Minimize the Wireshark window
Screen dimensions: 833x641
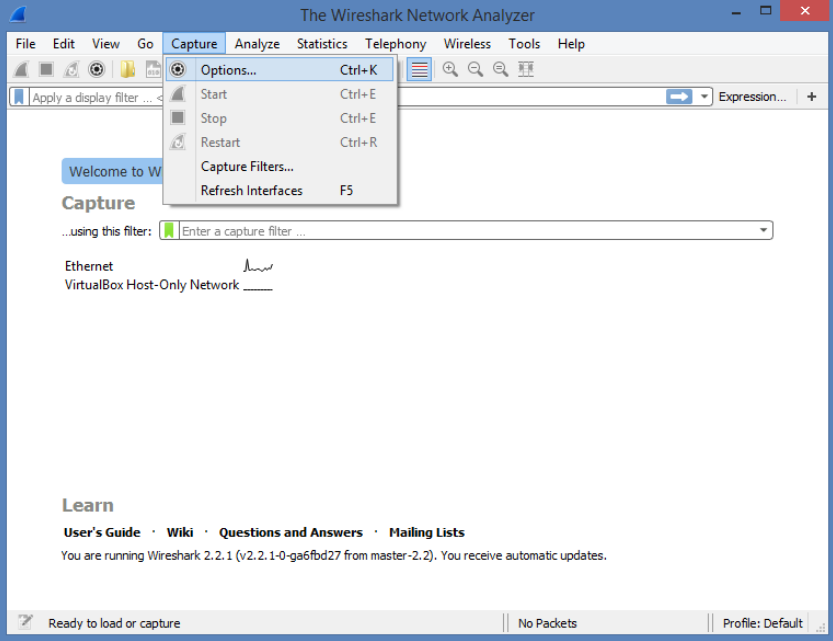[x=736, y=12]
